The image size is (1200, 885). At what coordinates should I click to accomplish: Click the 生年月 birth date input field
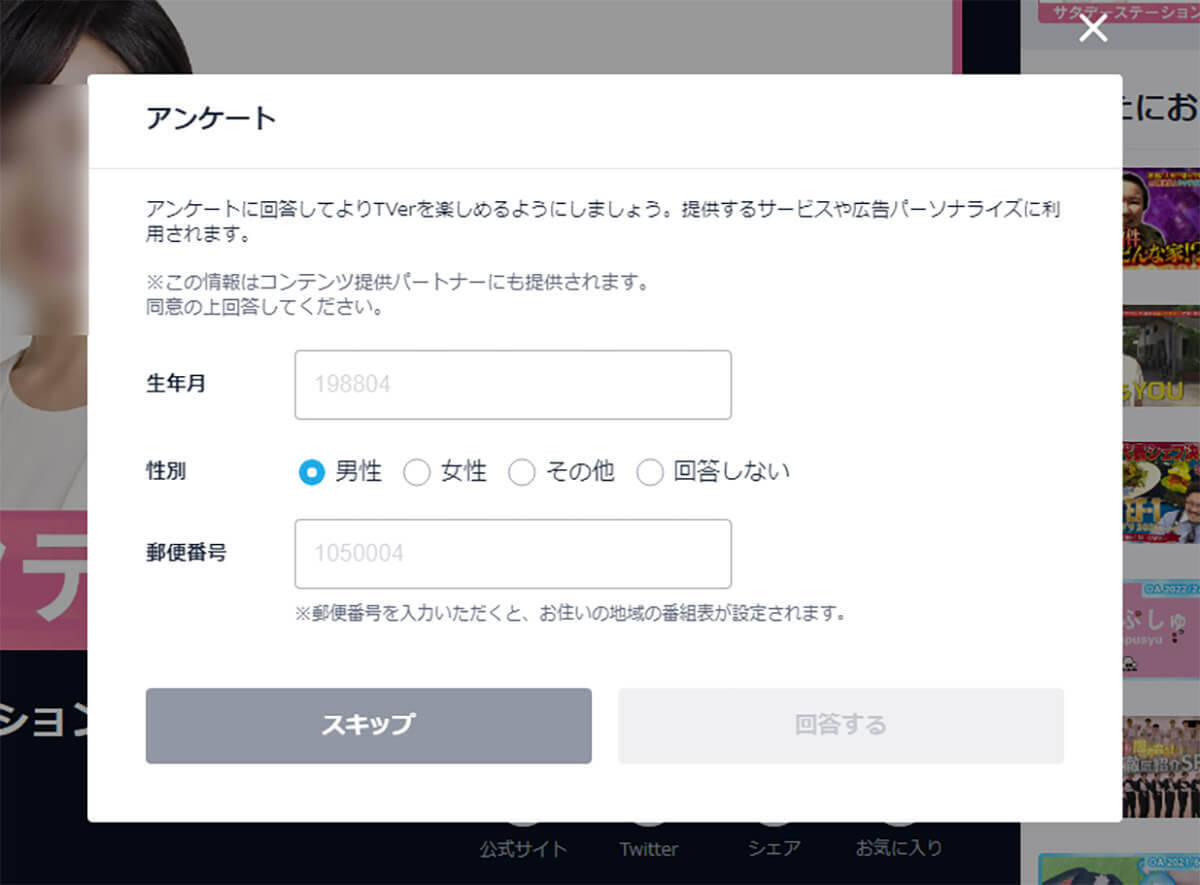(512, 385)
